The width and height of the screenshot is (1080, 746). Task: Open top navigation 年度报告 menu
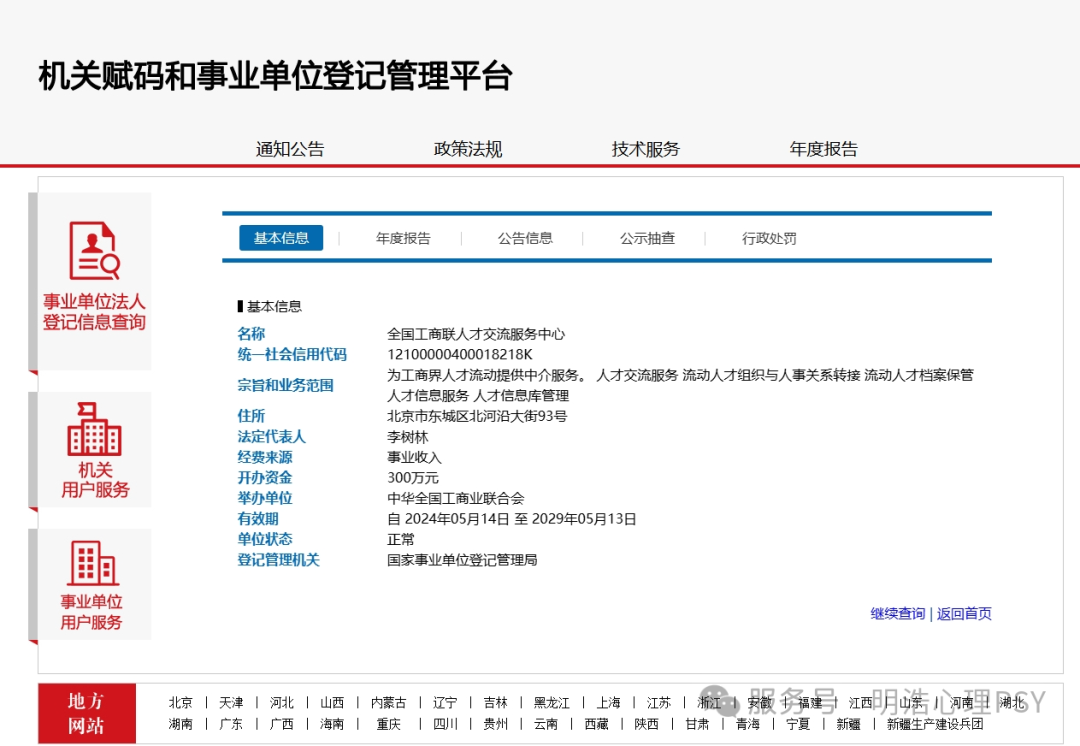(823, 149)
